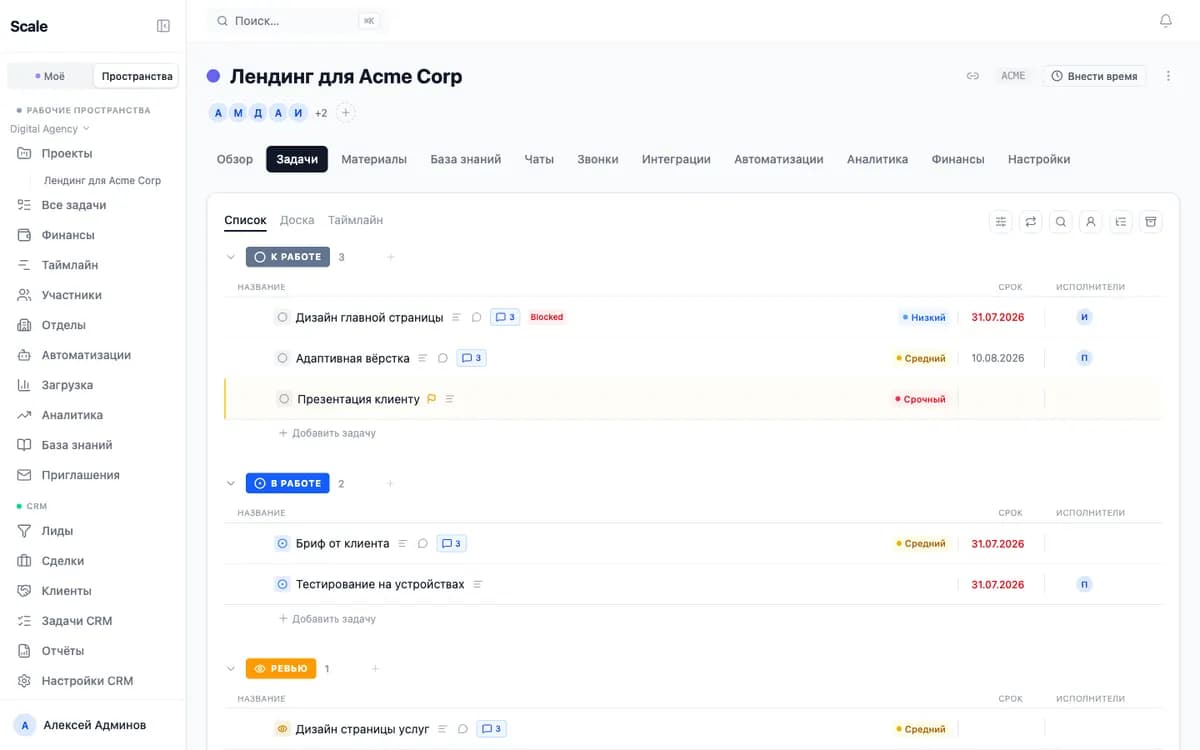
Task: Click the Сделки briefcase icon in sidebar
Action: point(24,561)
